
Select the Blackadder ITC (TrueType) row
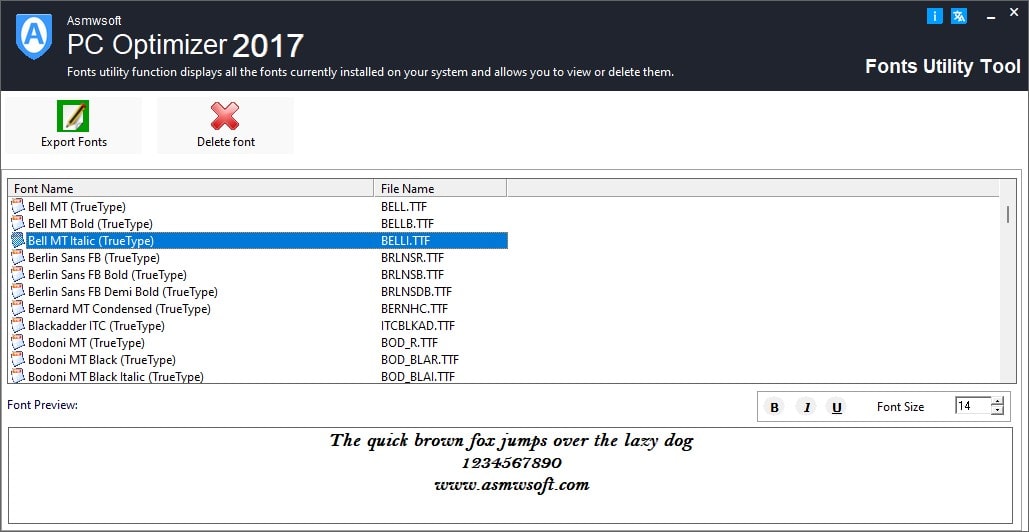click(259, 326)
